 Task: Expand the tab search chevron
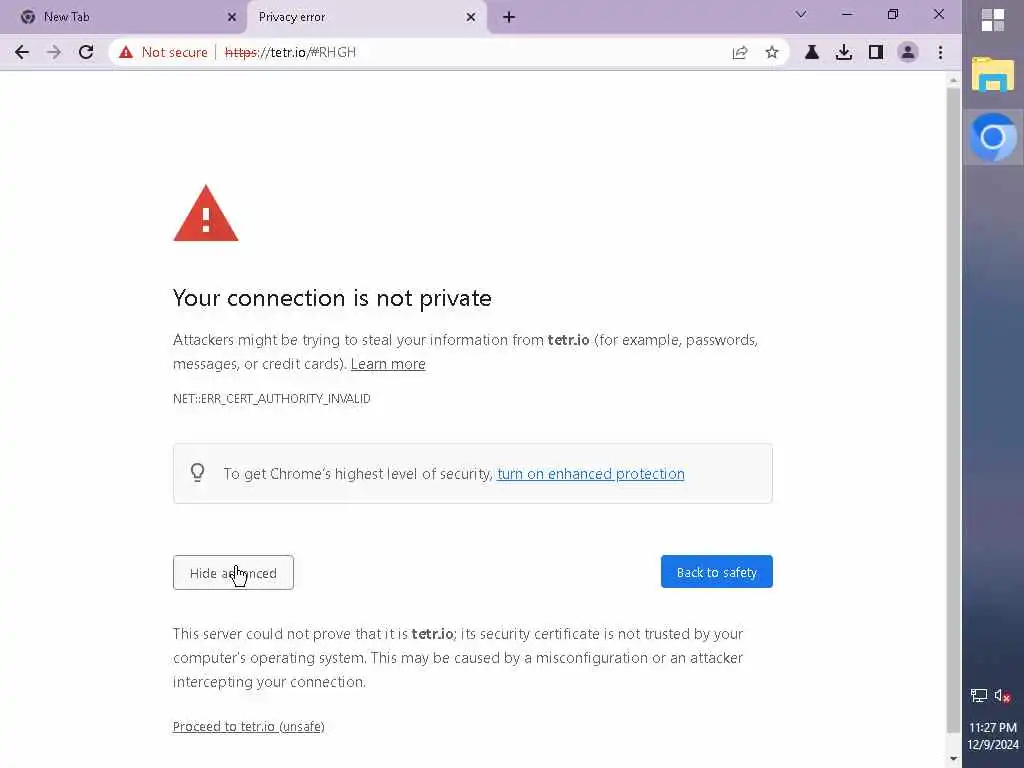pyautogui.click(x=801, y=15)
